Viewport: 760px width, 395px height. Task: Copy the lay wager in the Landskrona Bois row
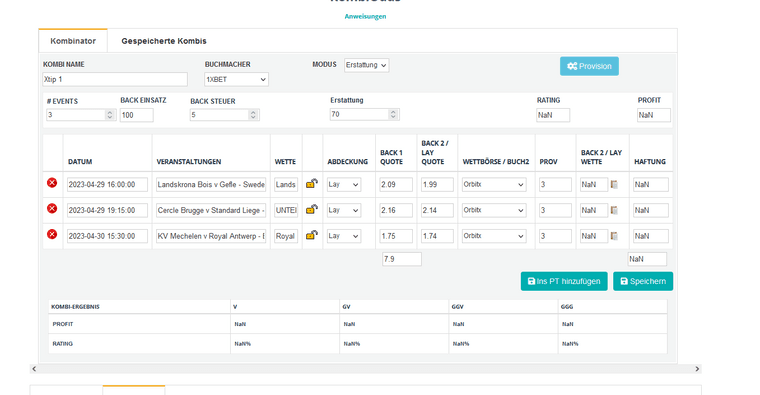(614, 184)
